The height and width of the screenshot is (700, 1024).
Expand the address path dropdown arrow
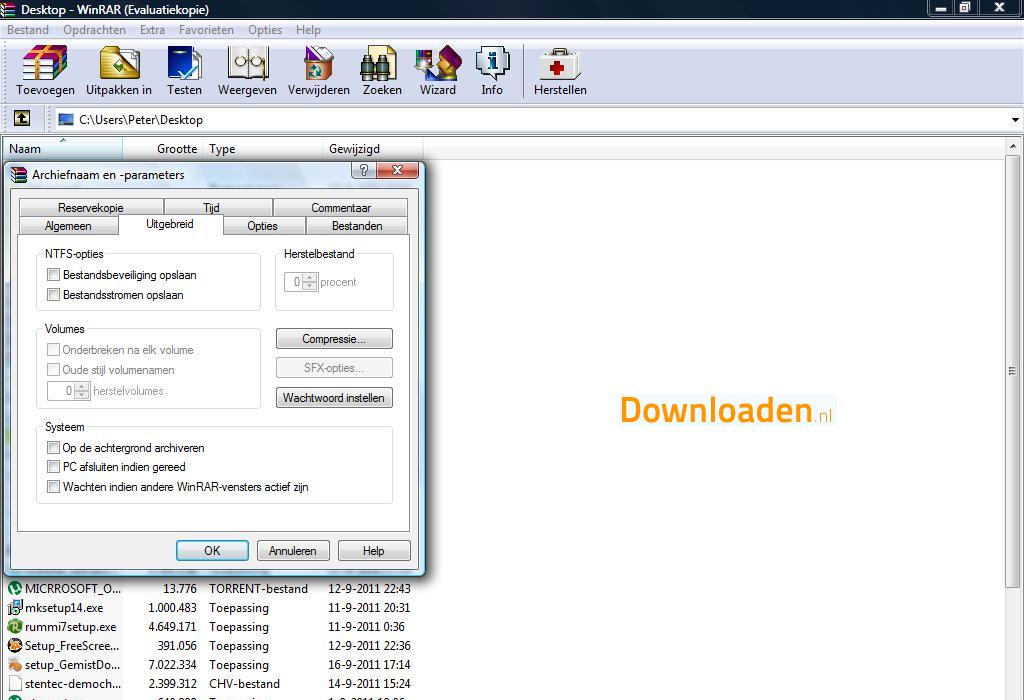[1015, 119]
